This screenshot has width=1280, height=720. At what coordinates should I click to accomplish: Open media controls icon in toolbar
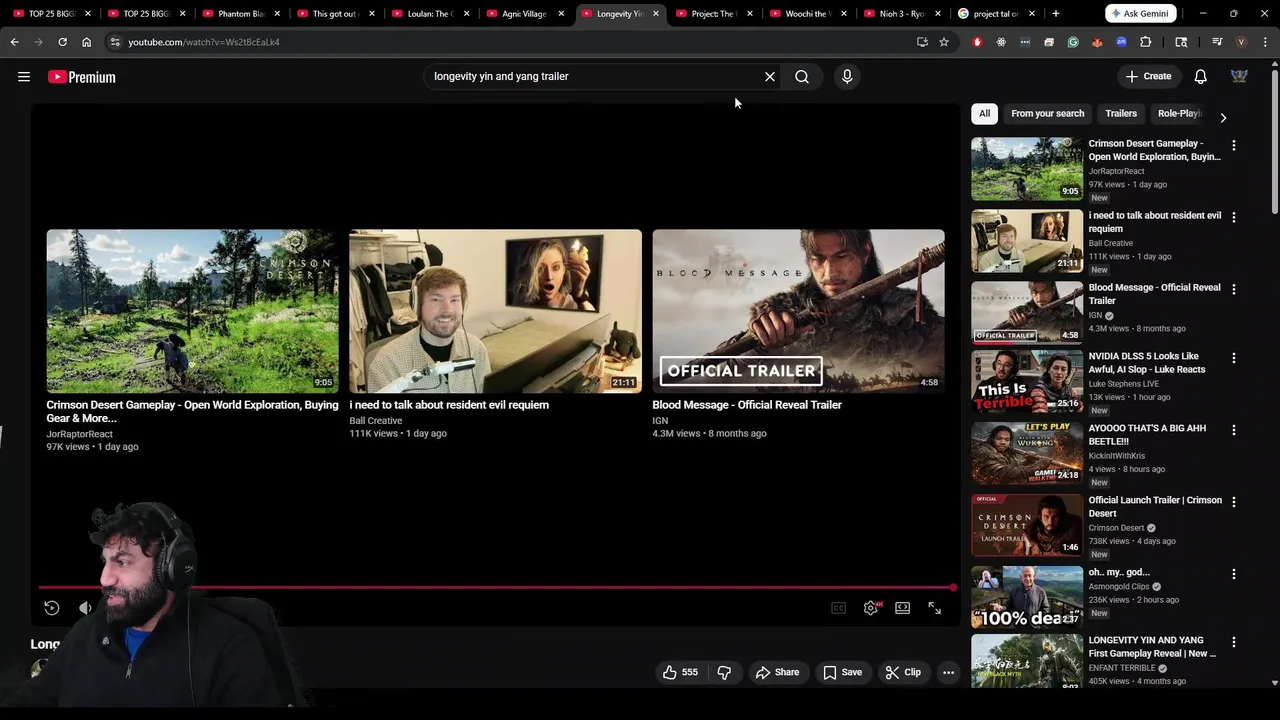click(x=1217, y=42)
